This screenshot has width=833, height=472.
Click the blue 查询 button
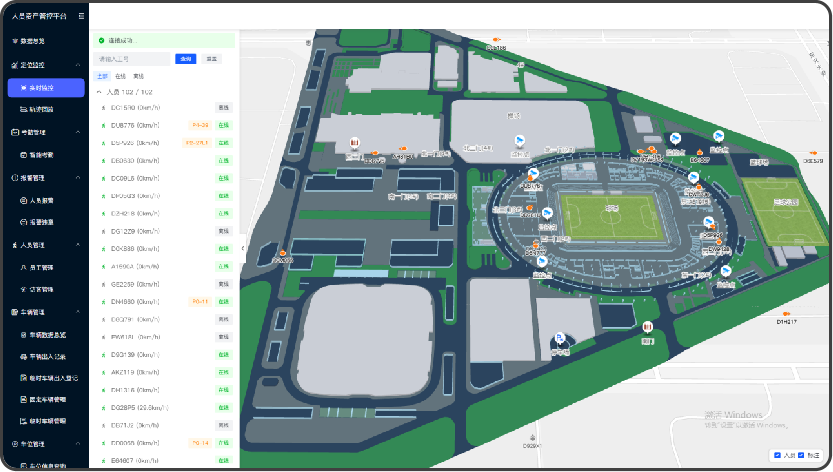pyautogui.click(x=185, y=60)
